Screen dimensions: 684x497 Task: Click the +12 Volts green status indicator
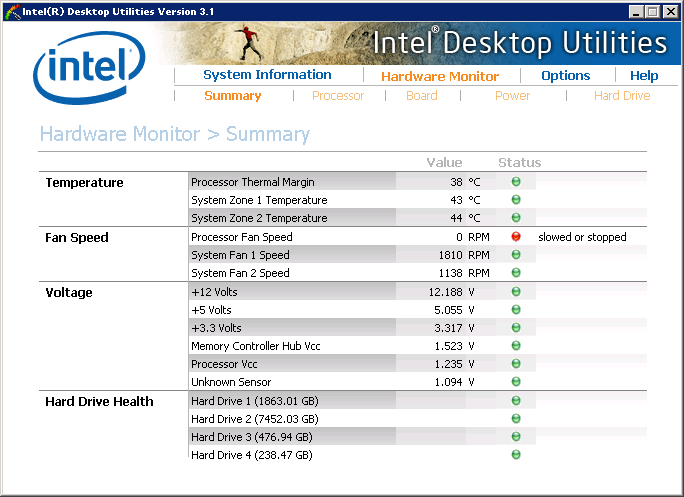click(516, 292)
